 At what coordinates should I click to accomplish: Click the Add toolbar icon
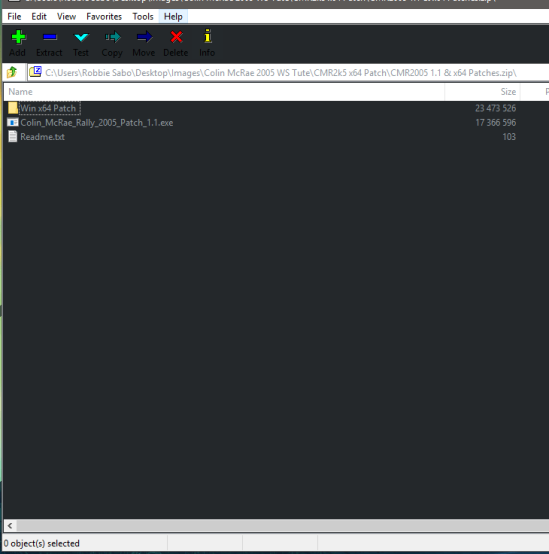(18, 37)
